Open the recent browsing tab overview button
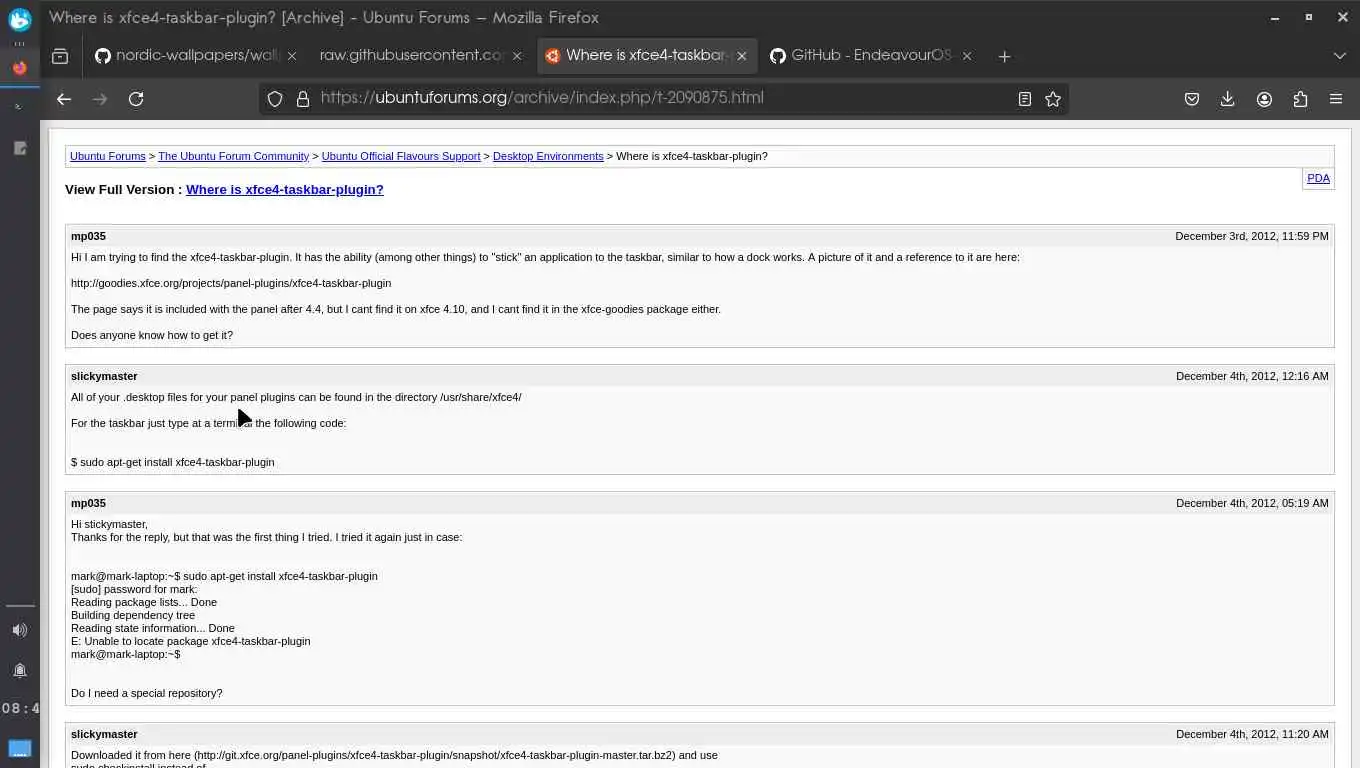The width and height of the screenshot is (1360, 768). click(x=60, y=56)
